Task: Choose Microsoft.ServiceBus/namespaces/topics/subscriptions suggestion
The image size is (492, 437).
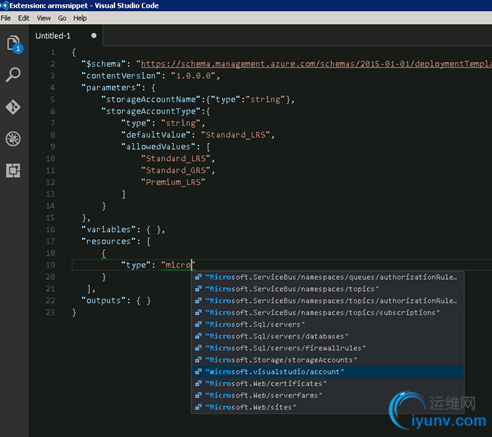Action: 328,313
